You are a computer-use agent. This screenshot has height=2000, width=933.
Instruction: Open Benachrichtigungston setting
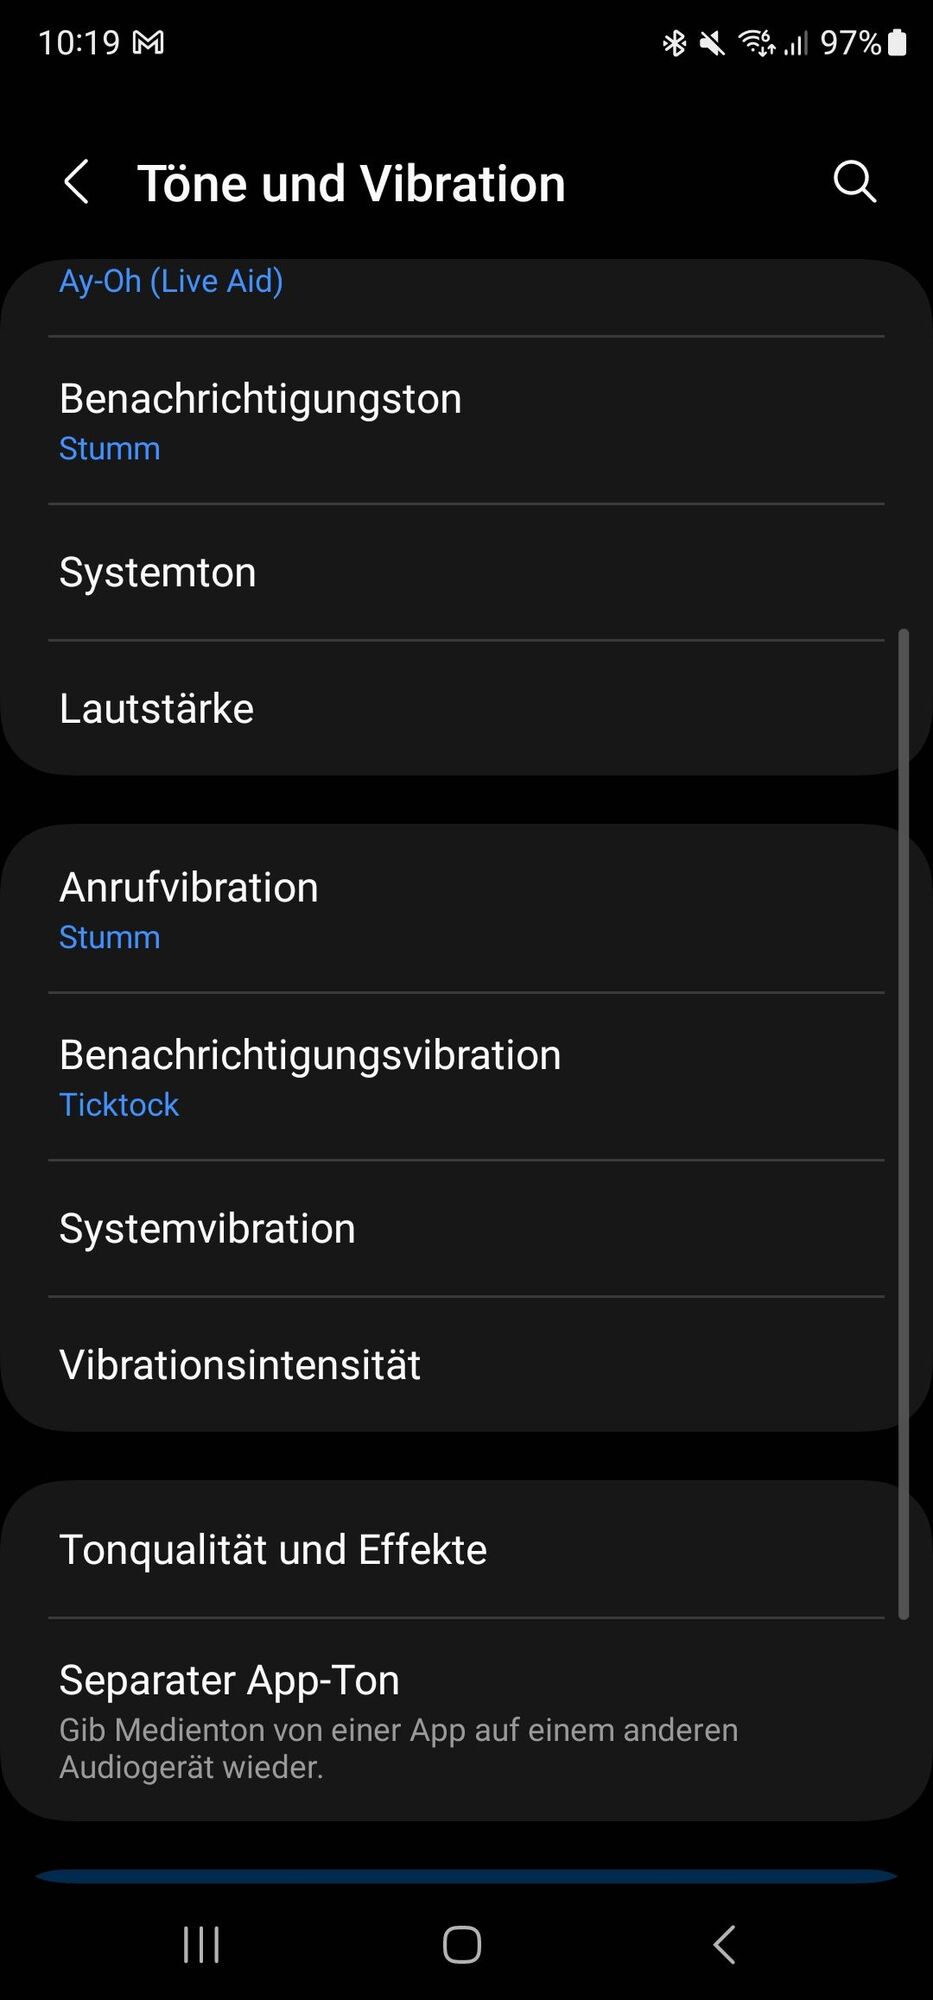[x=466, y=421]
